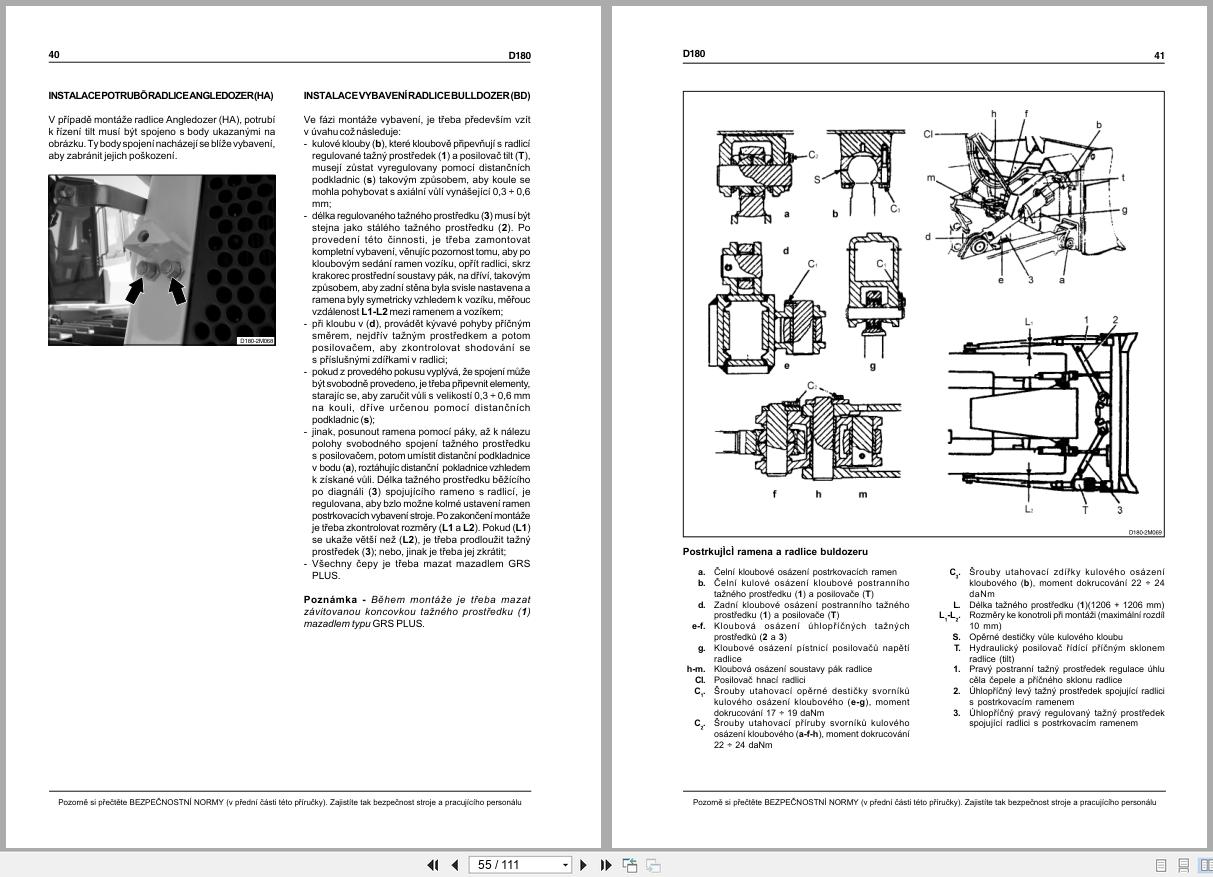Click caption 'Postrkující ramena a radlice buldozeru'
Screen dimensions: 1213x877
(x=775, y=551)
